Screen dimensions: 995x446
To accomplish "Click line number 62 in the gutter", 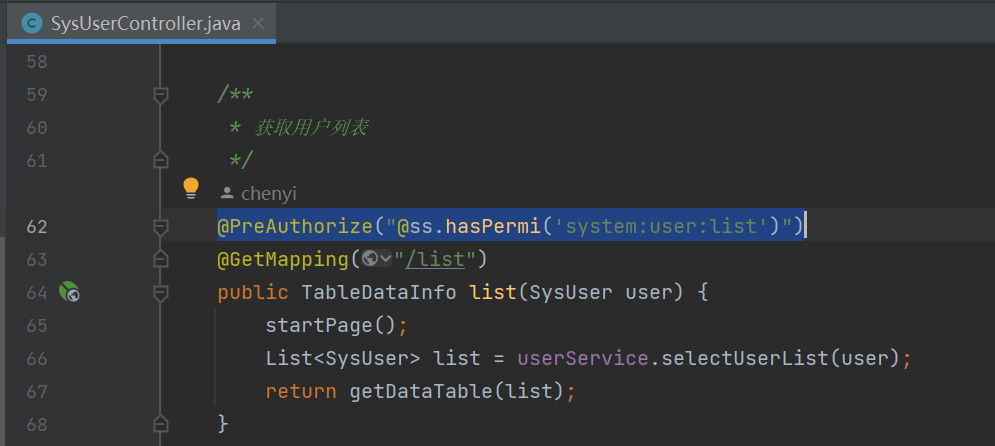I will (x=37, y=227).
